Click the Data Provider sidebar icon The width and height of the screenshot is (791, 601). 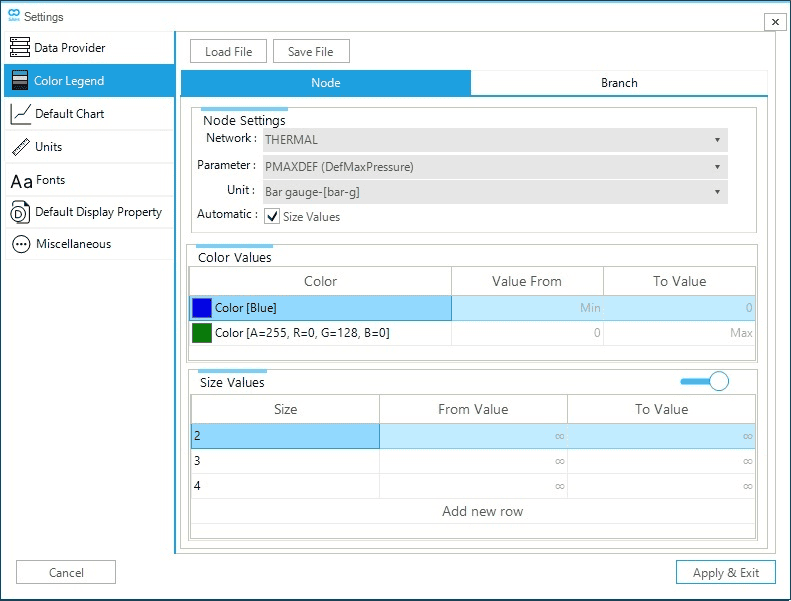[20, 48]
